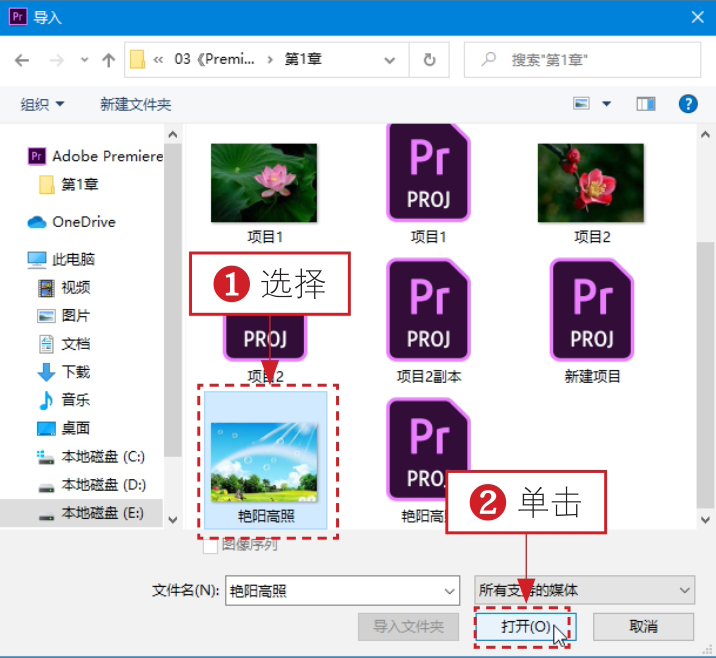Refresh the 第1章 folder view
This screenshot has height=658, width=716.
point(429,60)
